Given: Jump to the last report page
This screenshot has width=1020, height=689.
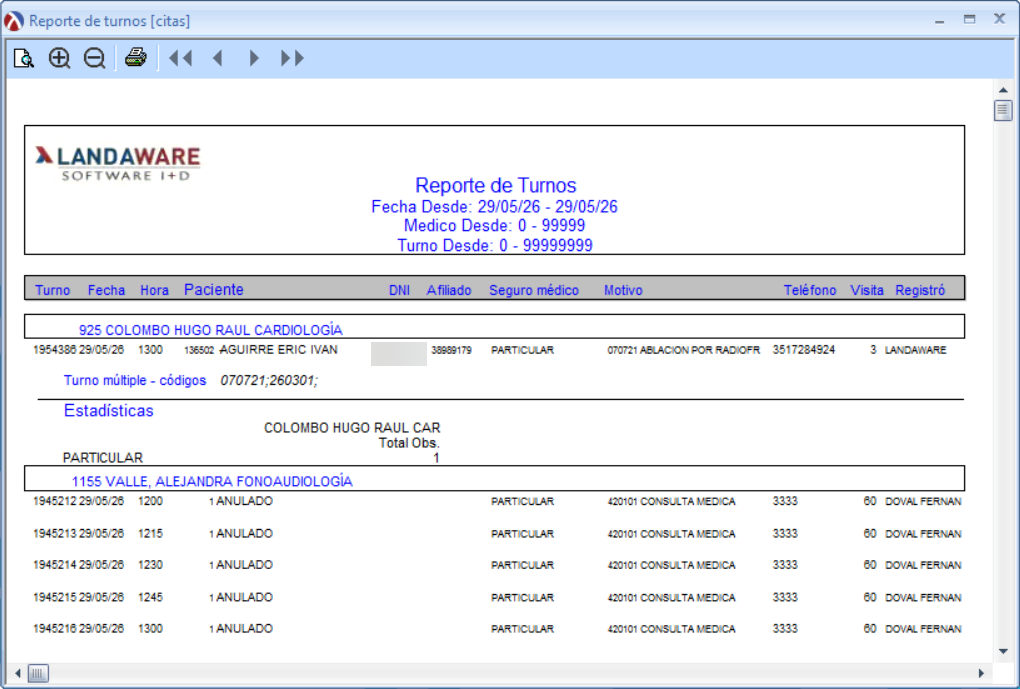Looking at the screenshot, I should tap(292, 59).
